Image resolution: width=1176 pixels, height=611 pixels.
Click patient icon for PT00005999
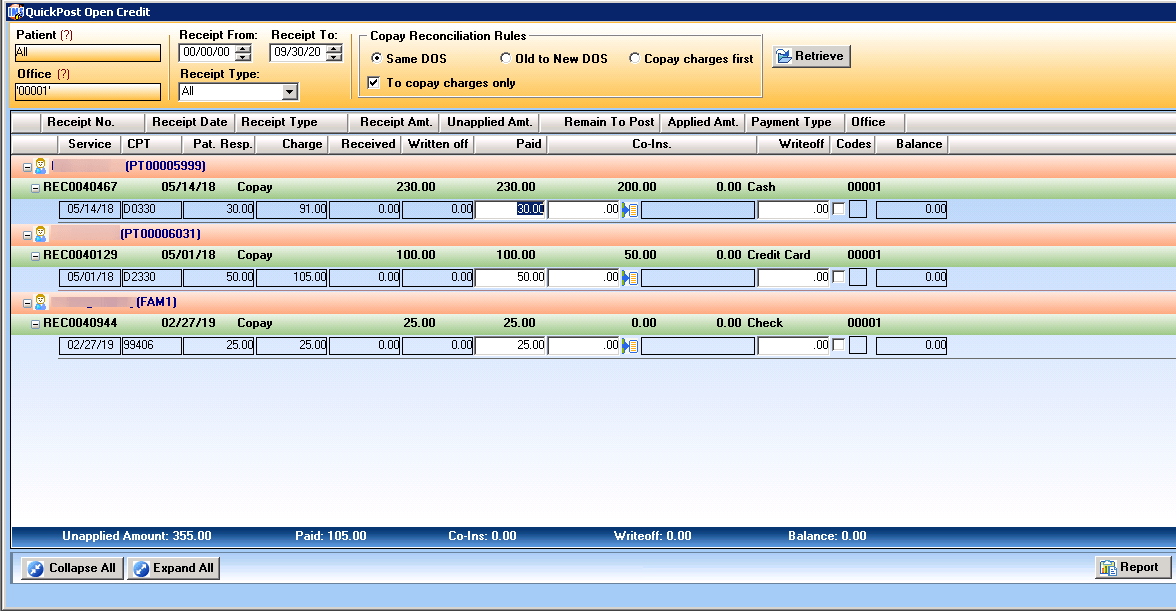40,166
